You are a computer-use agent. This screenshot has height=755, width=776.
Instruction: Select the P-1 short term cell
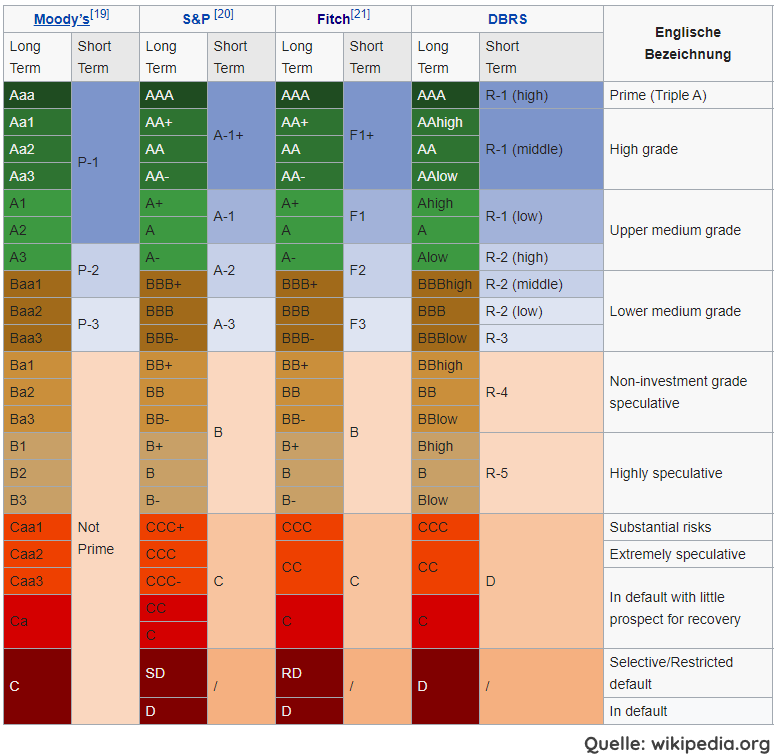105,162
